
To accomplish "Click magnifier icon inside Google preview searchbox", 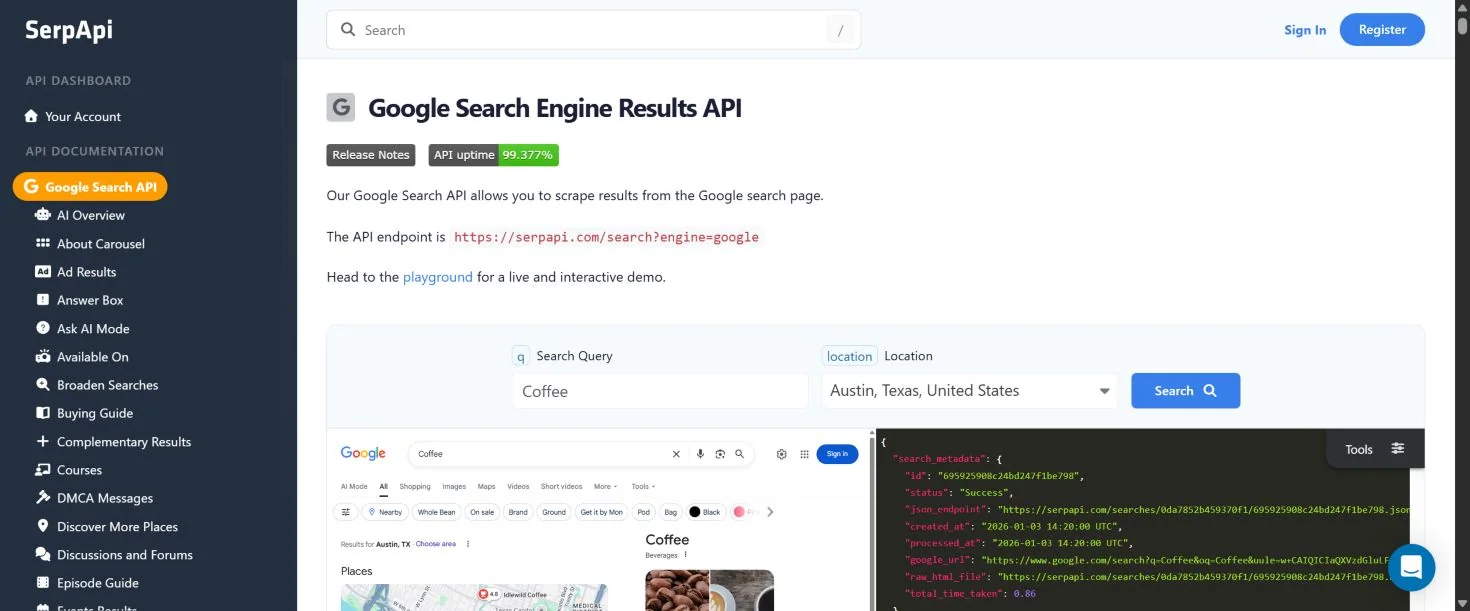I will click(x=740, y=454).
